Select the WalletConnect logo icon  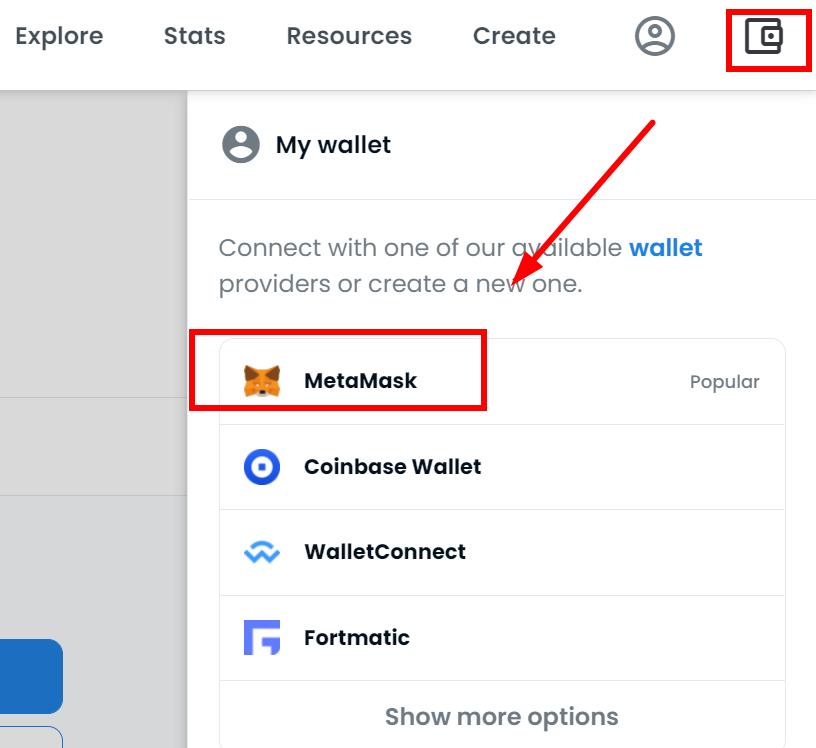[x=262, y=552]
